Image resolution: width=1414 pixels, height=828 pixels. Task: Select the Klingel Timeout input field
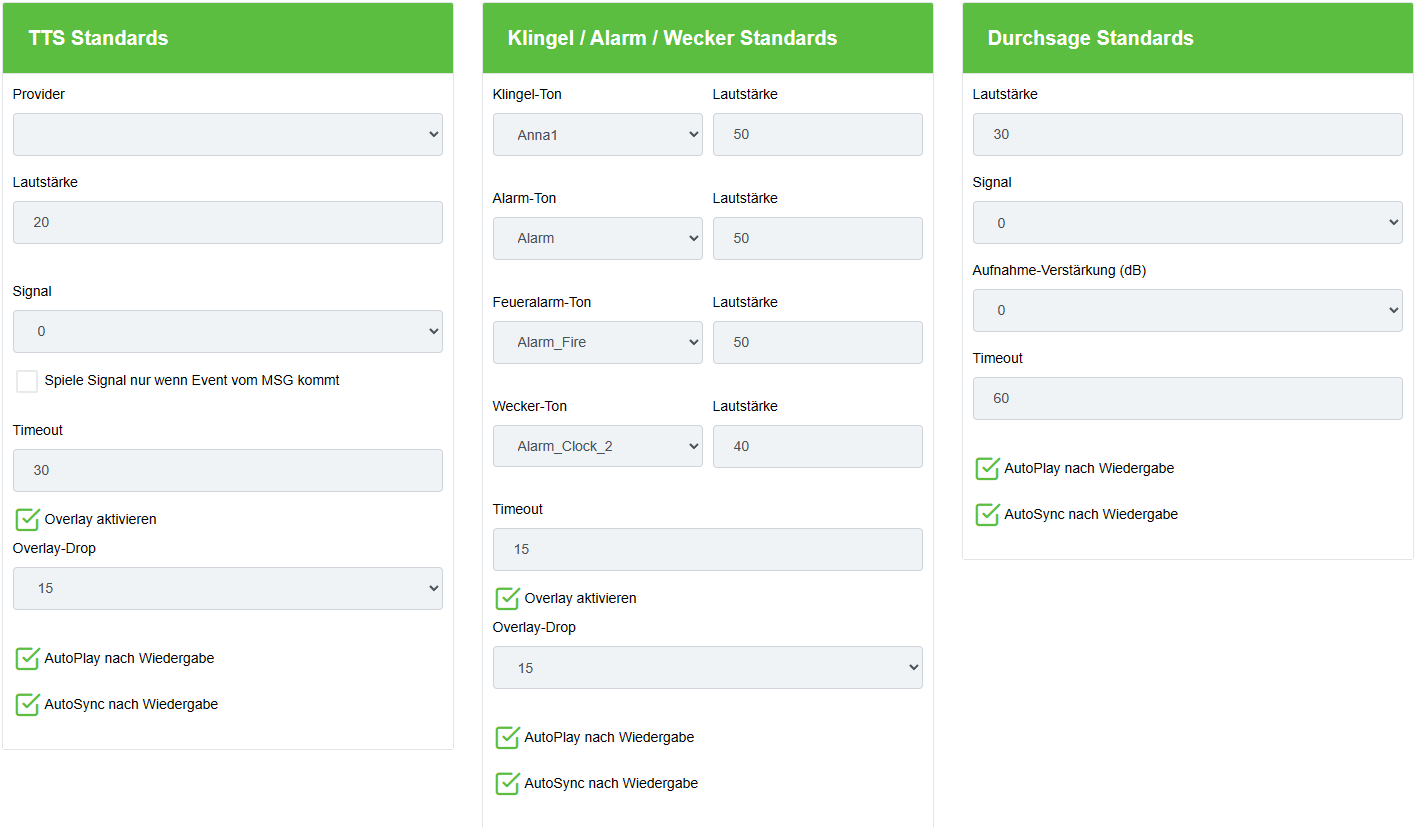707,550
